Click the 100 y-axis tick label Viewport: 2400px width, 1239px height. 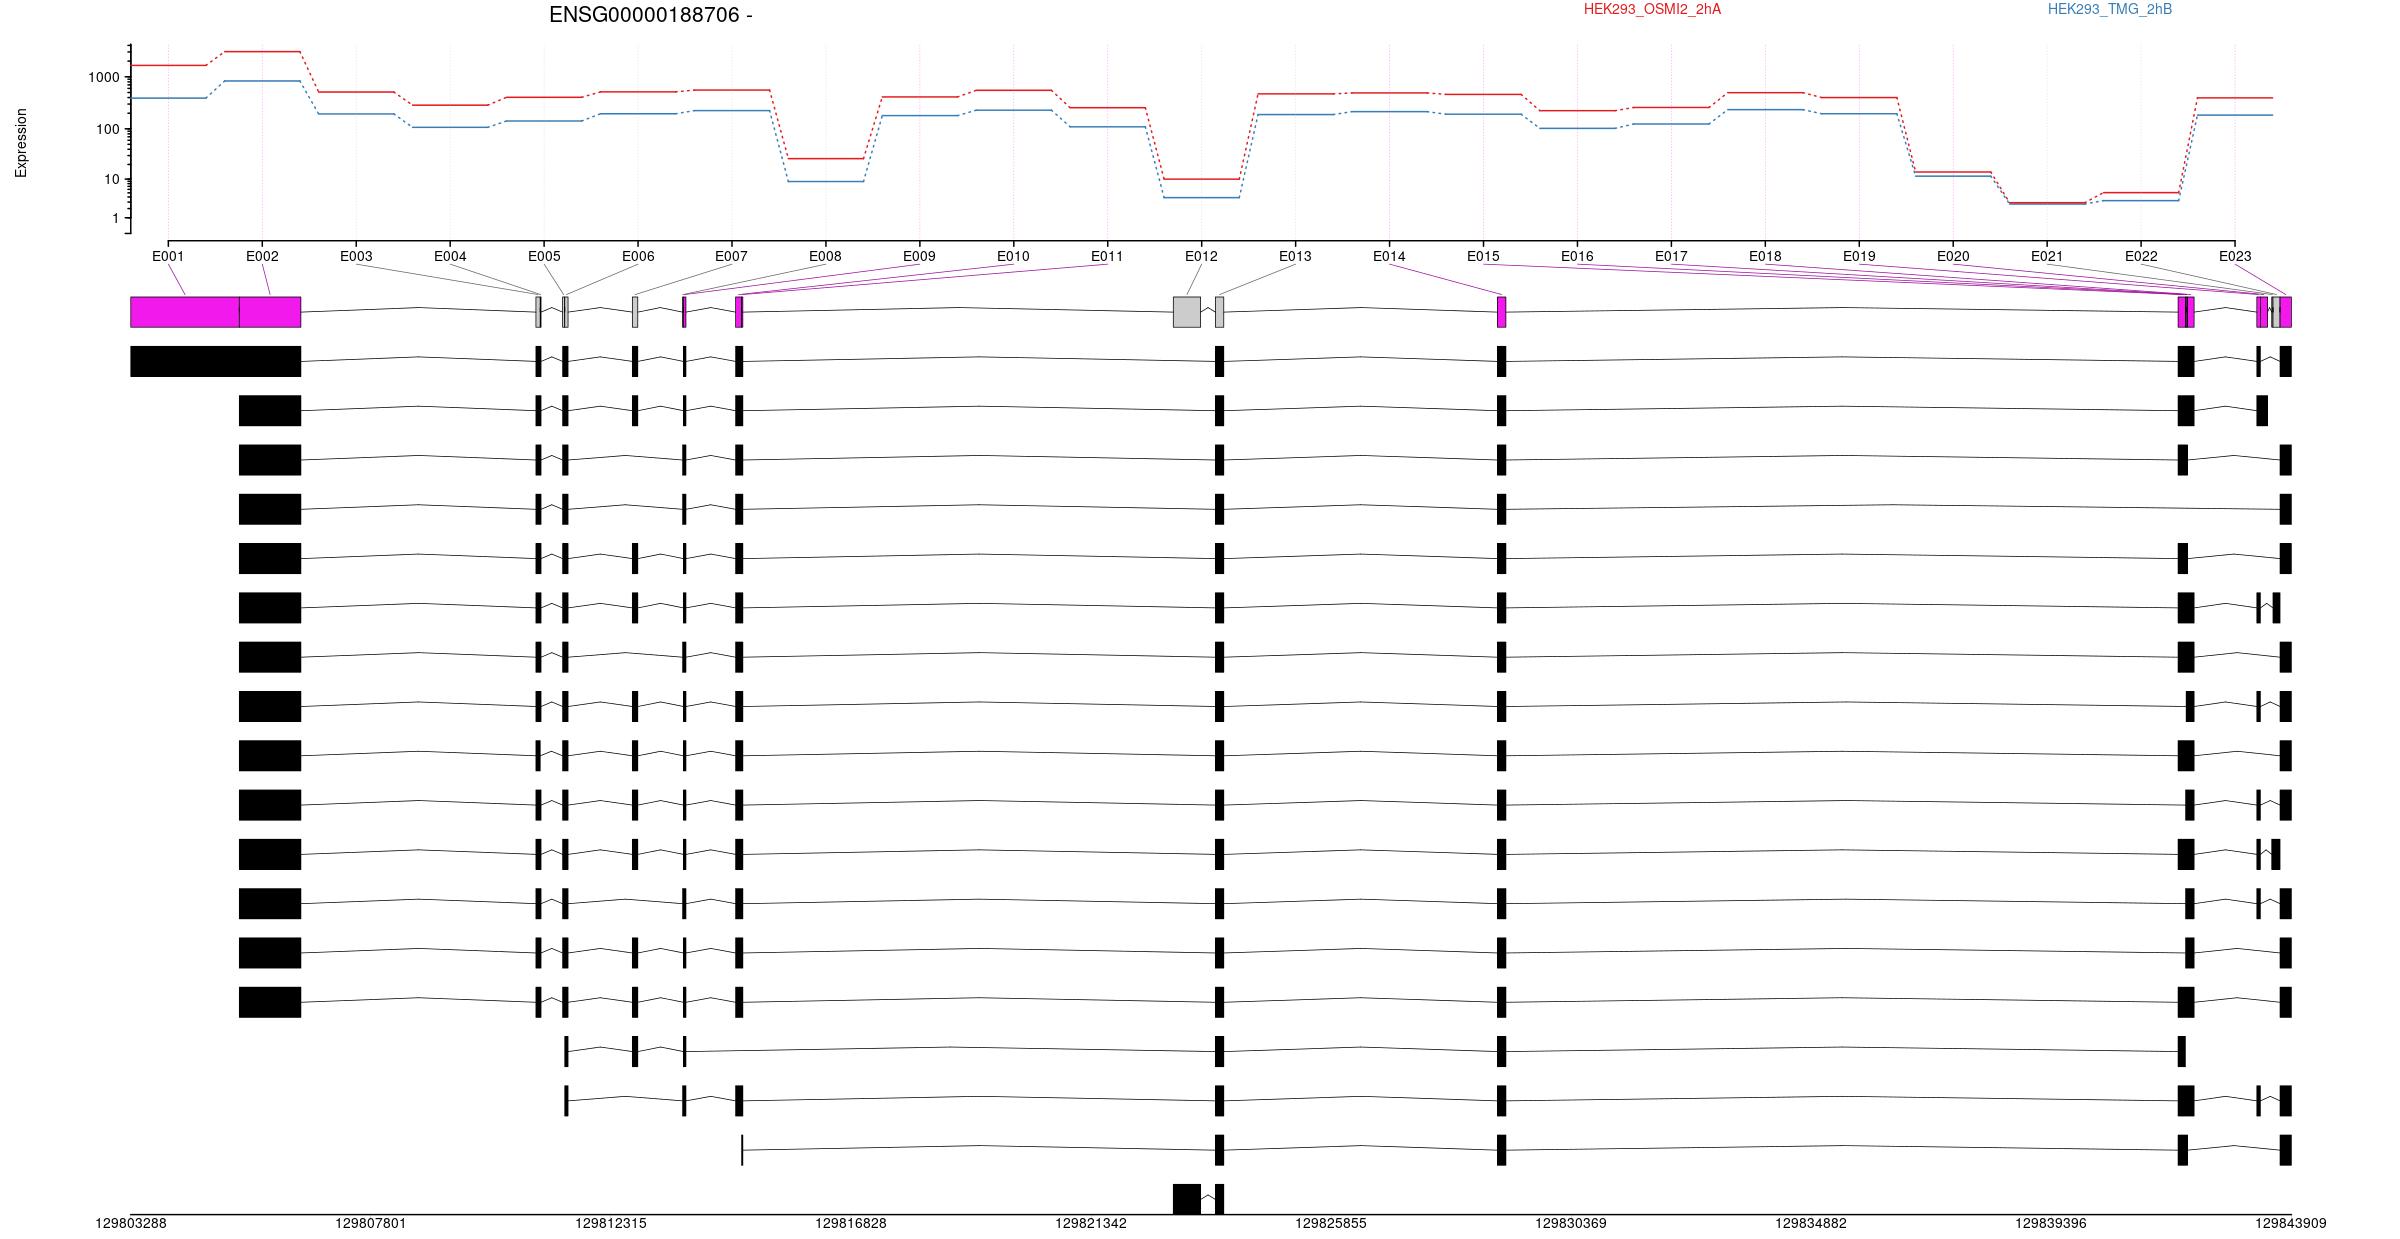click(108, 129)
